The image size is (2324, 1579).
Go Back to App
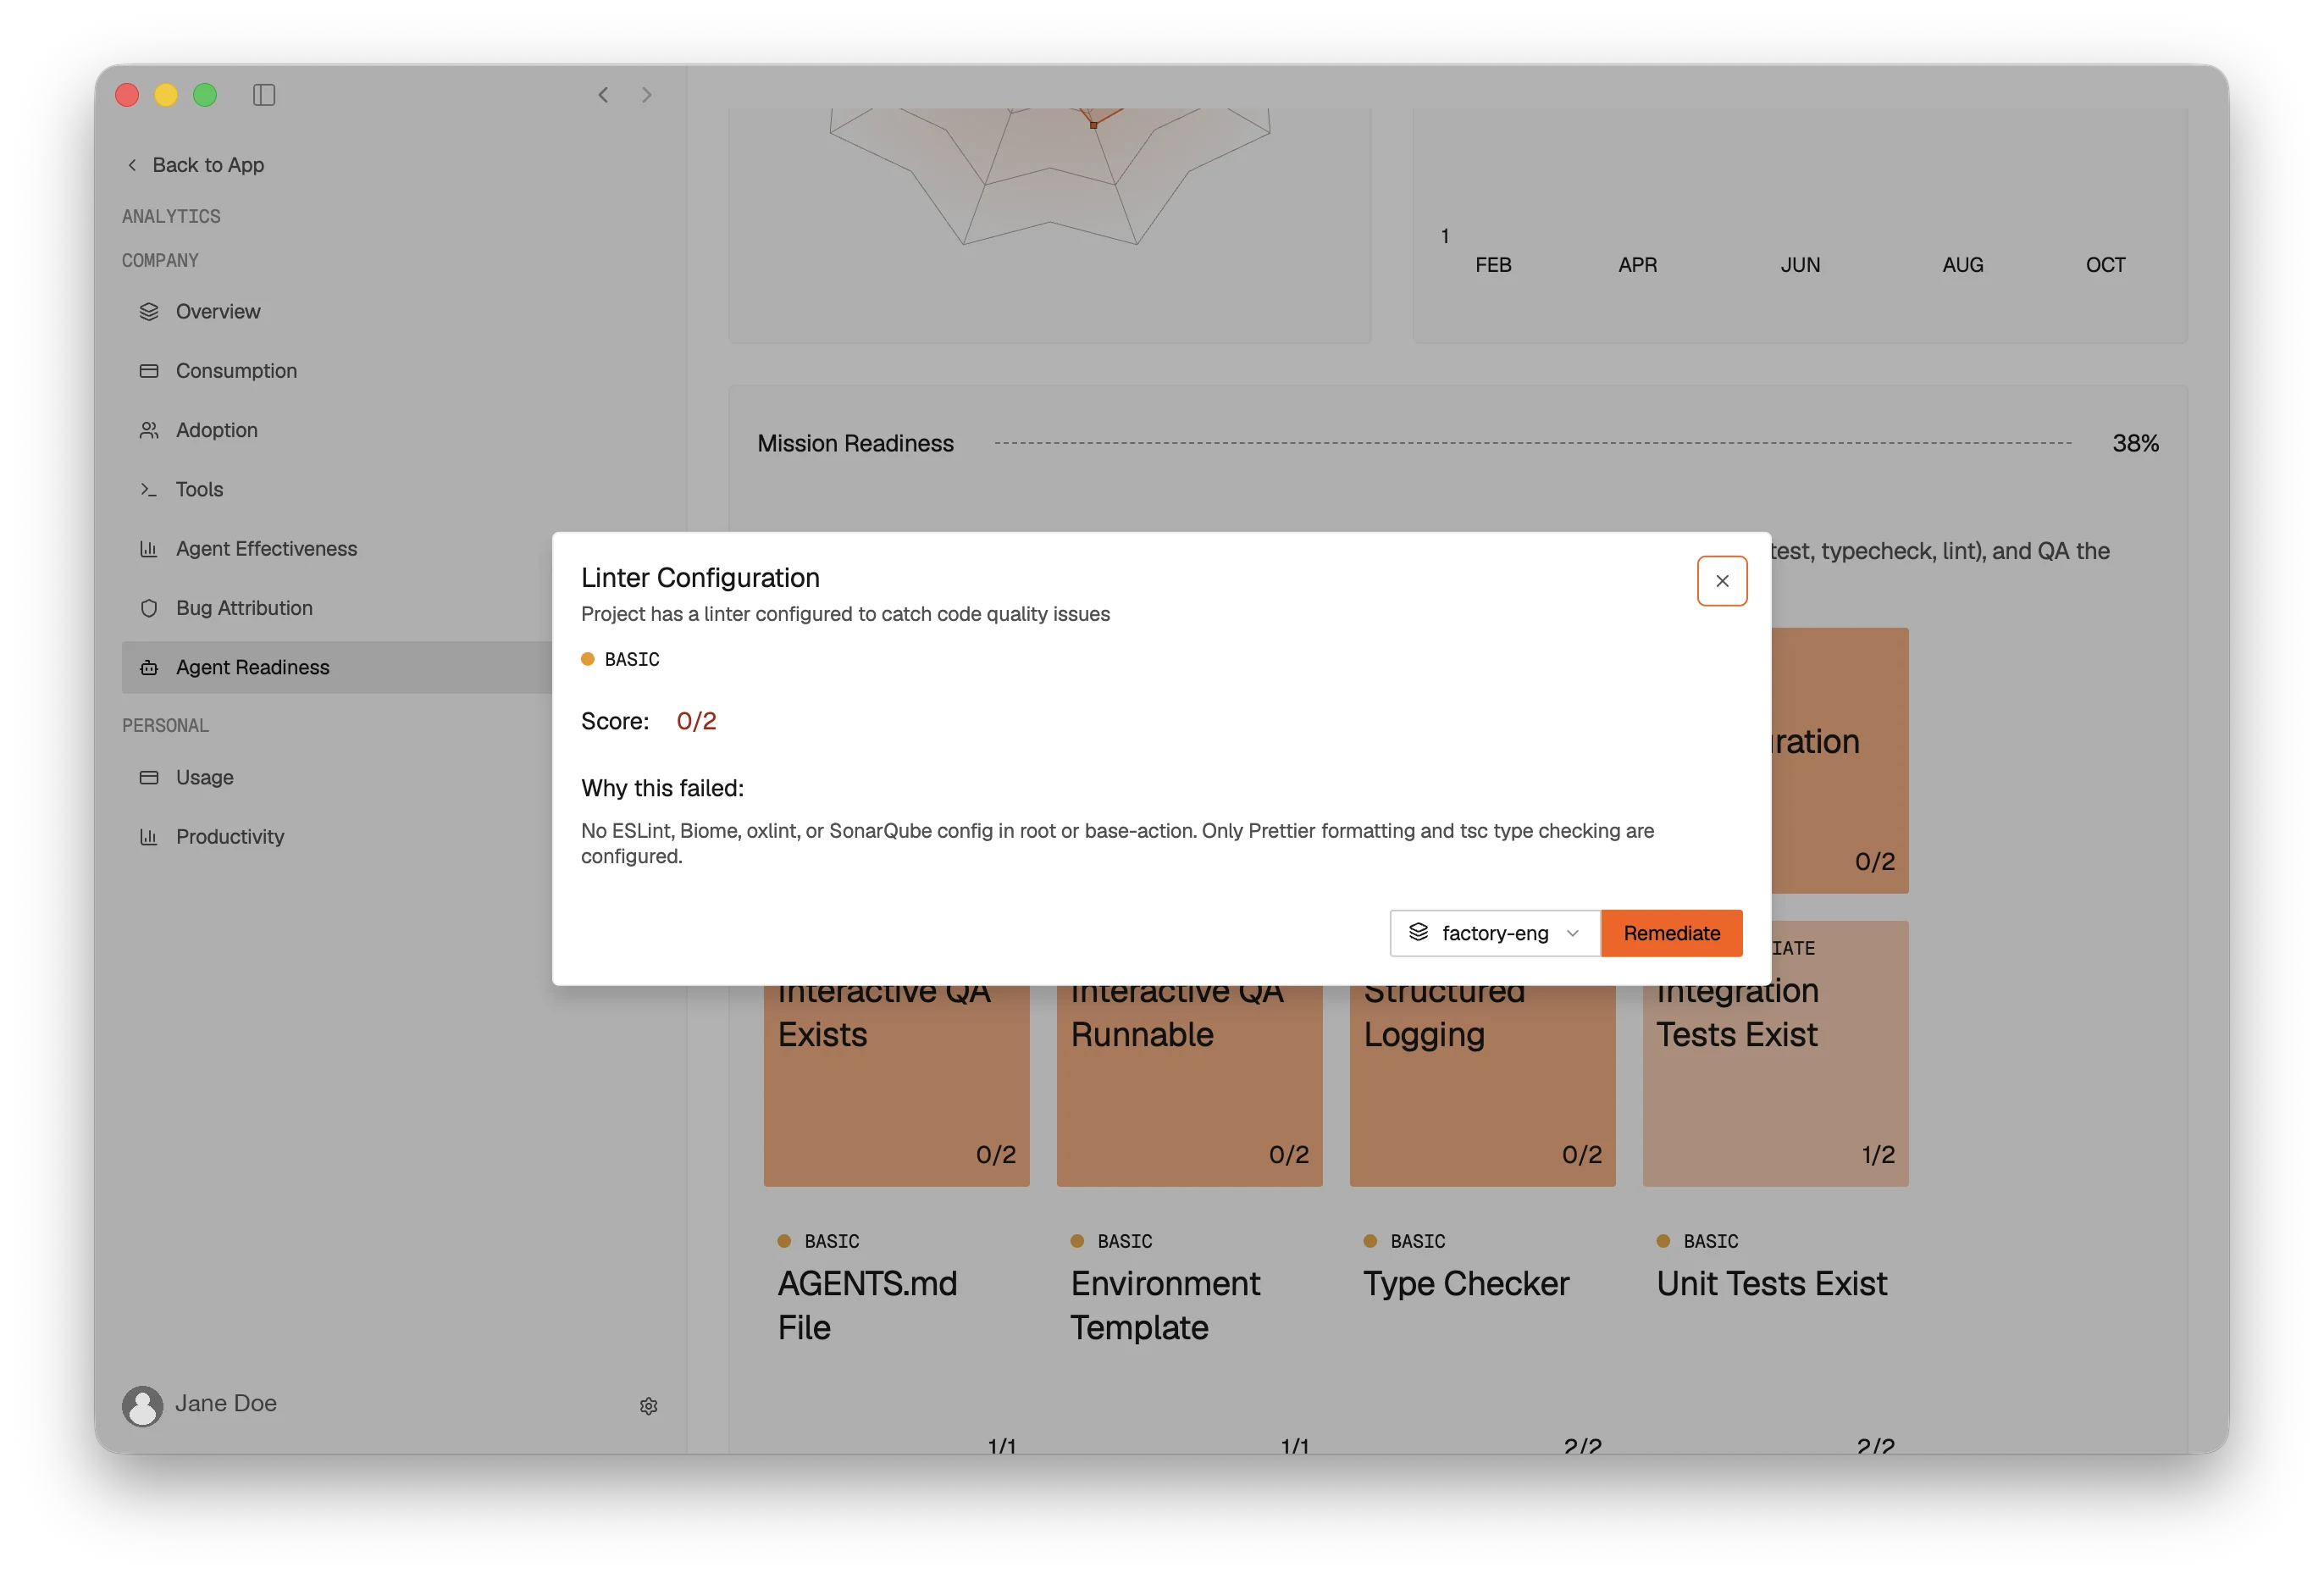[196, 165]
